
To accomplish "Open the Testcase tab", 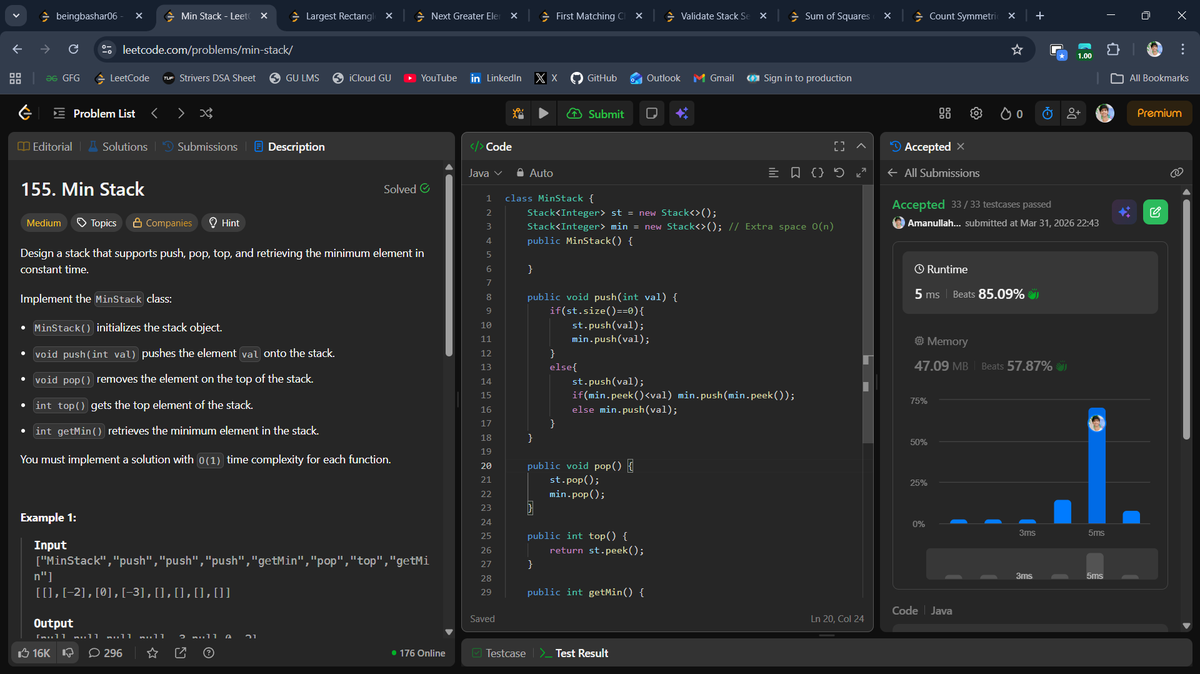I will coord(498,653).
